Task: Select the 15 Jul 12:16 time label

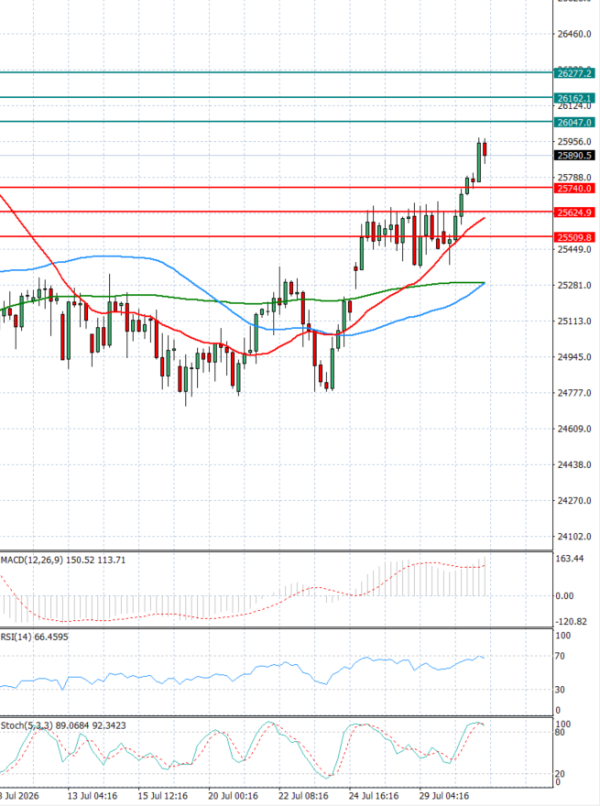Action: coord(162,796)
